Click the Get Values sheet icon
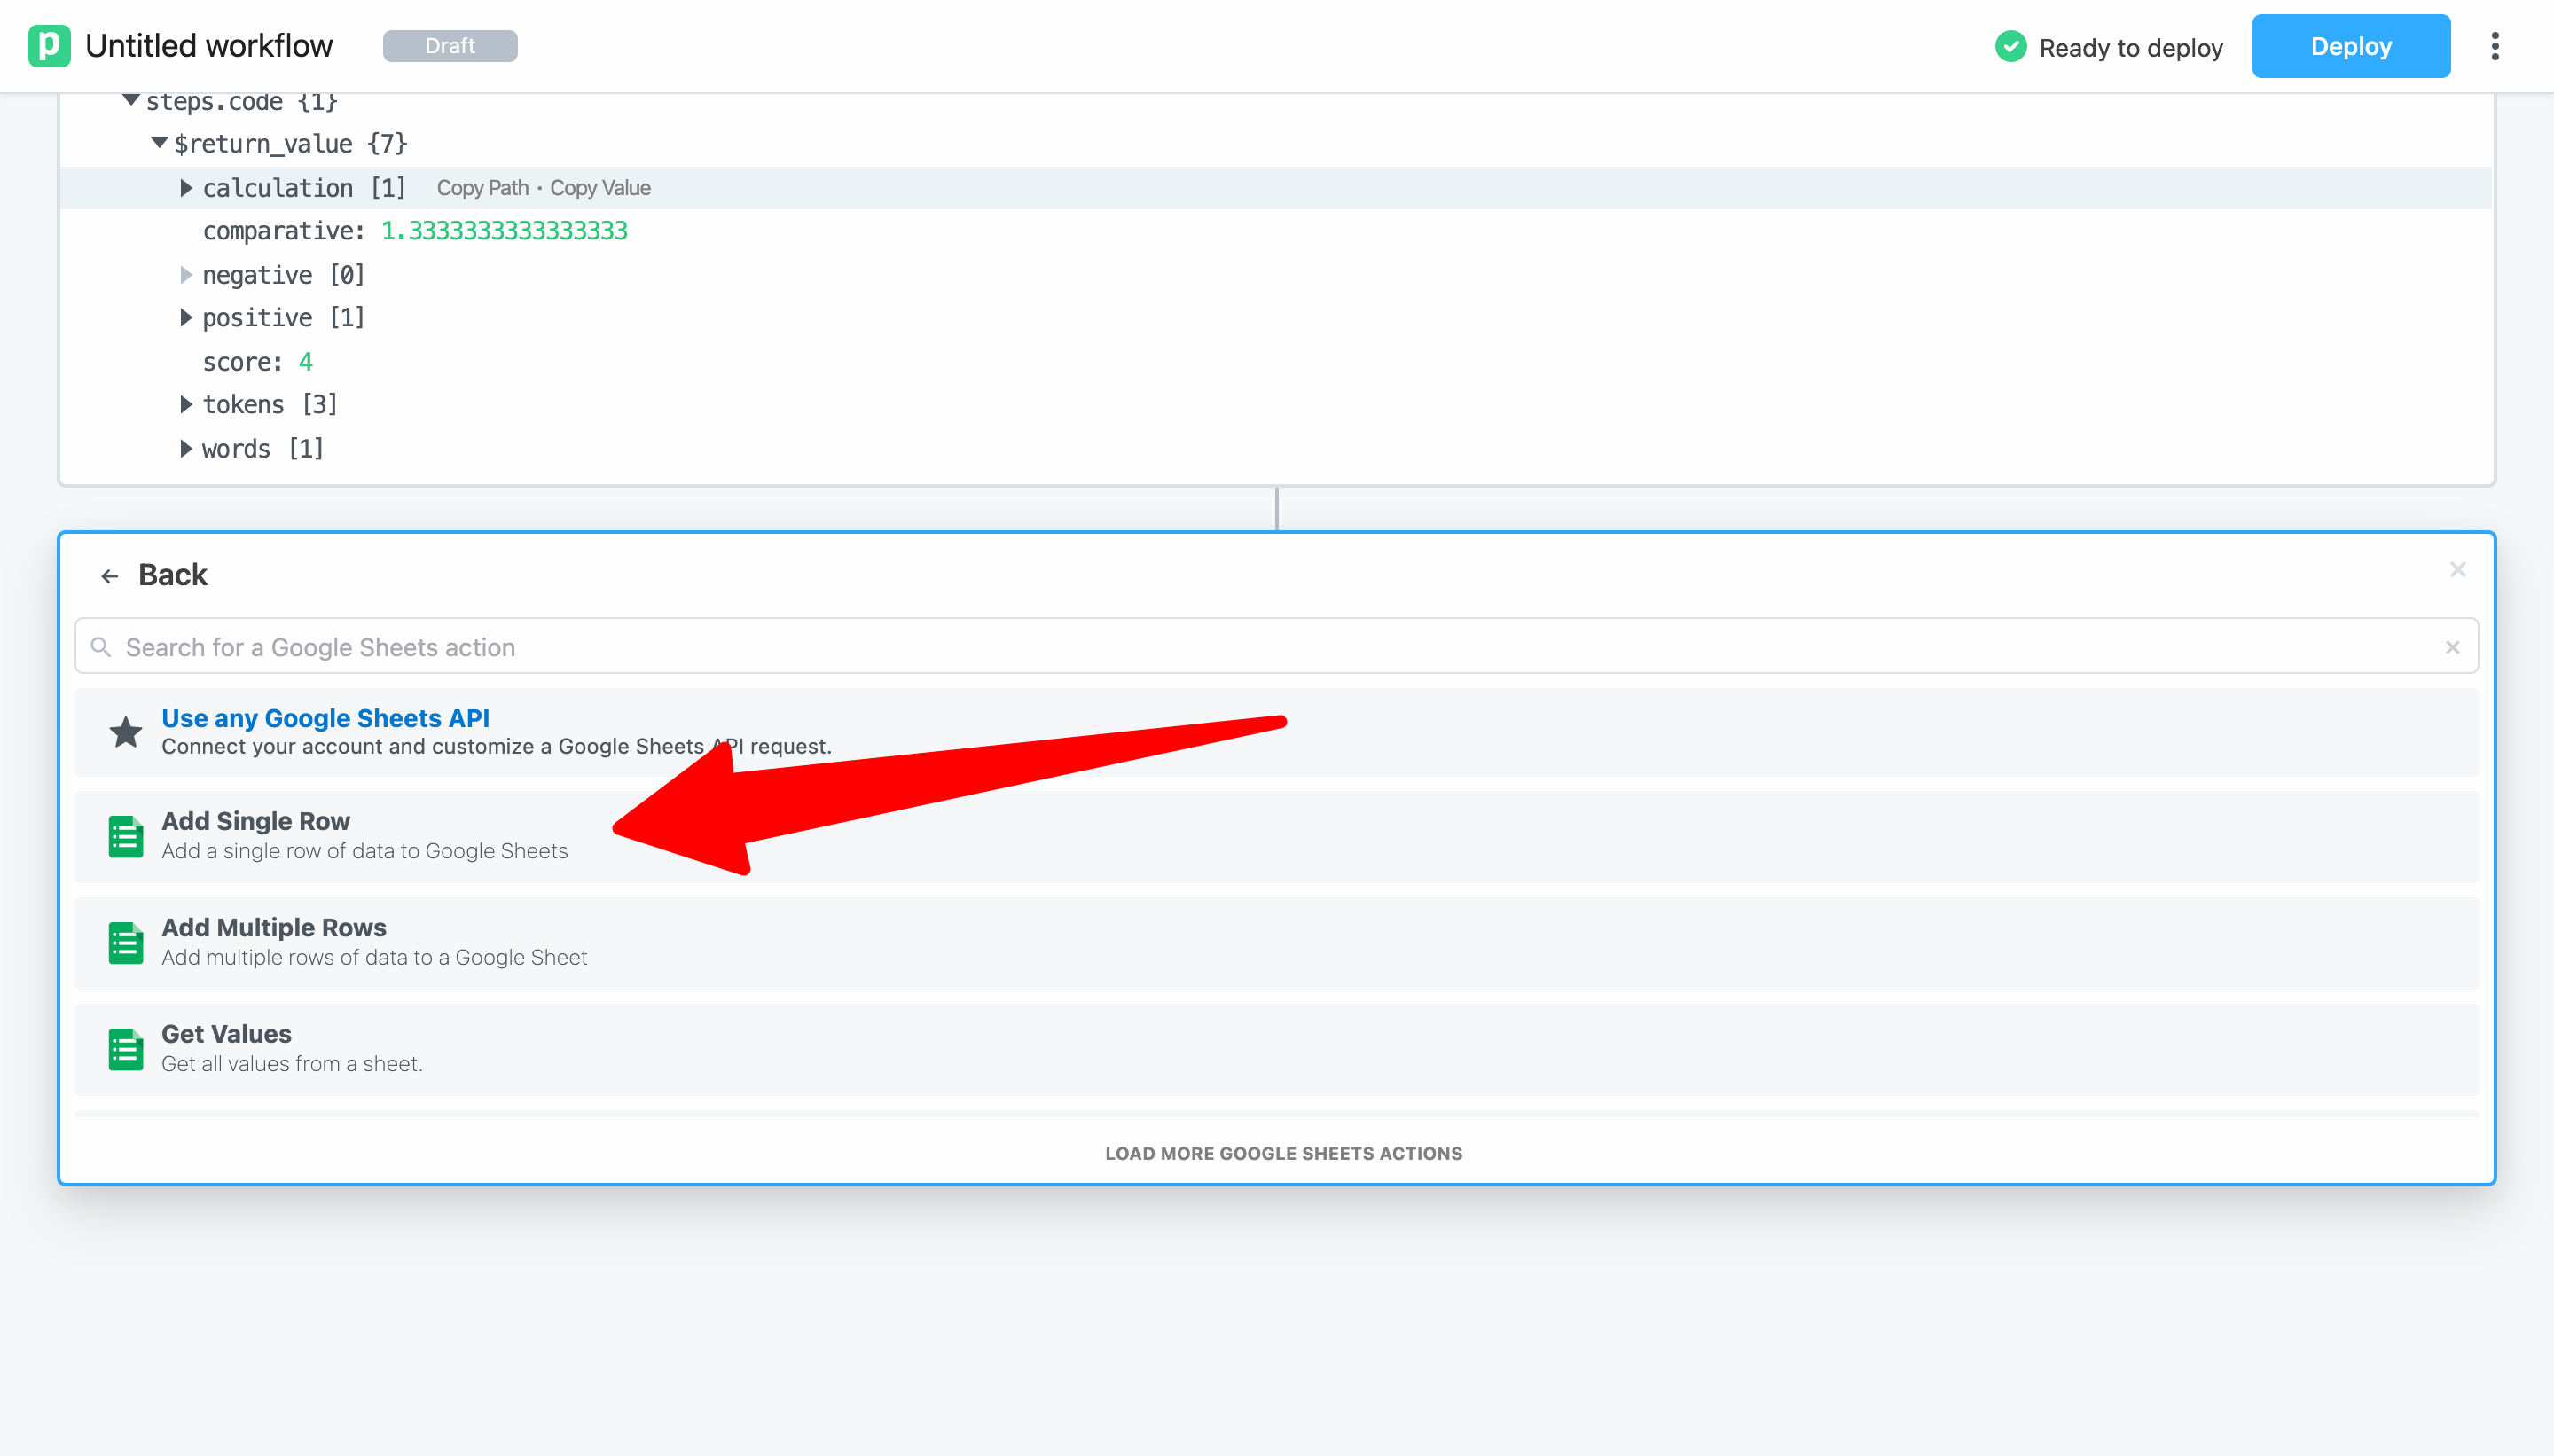The height and width of the screenshot is (1456, 2554). 126,1049
